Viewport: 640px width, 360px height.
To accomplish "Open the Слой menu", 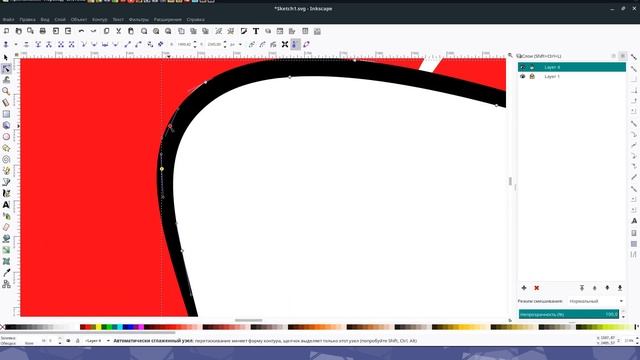I will [60, 19].
